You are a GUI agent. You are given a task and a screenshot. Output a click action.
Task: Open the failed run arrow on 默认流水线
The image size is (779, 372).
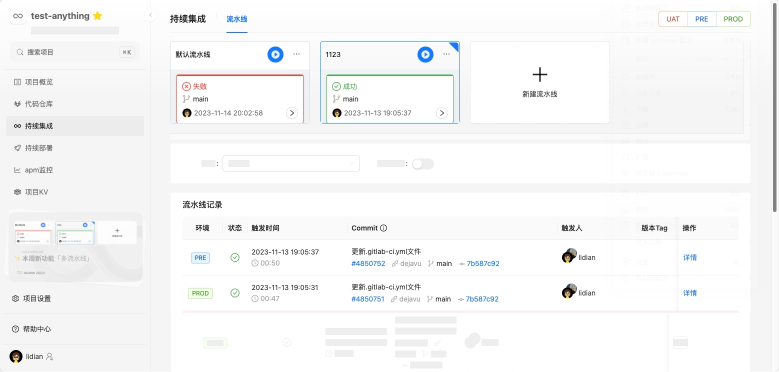292,113
